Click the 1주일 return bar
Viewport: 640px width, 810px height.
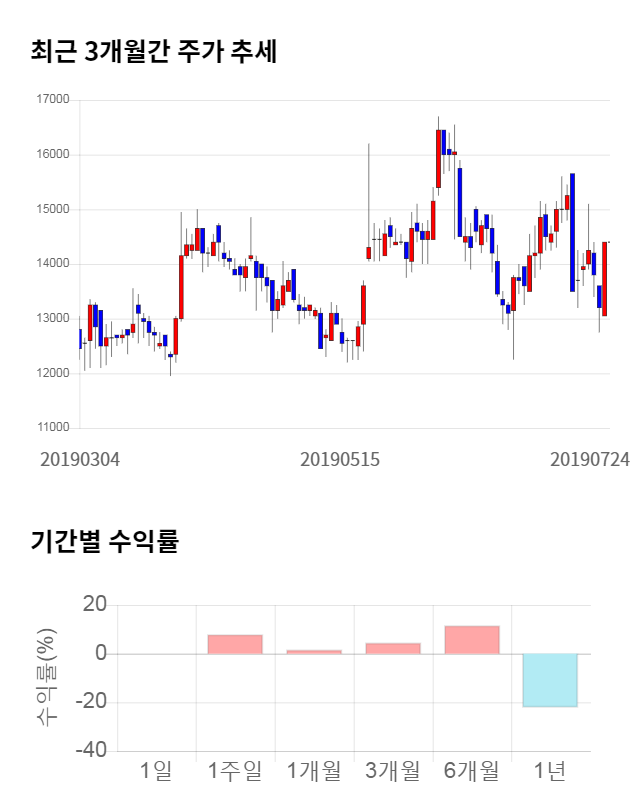(235, 644)
